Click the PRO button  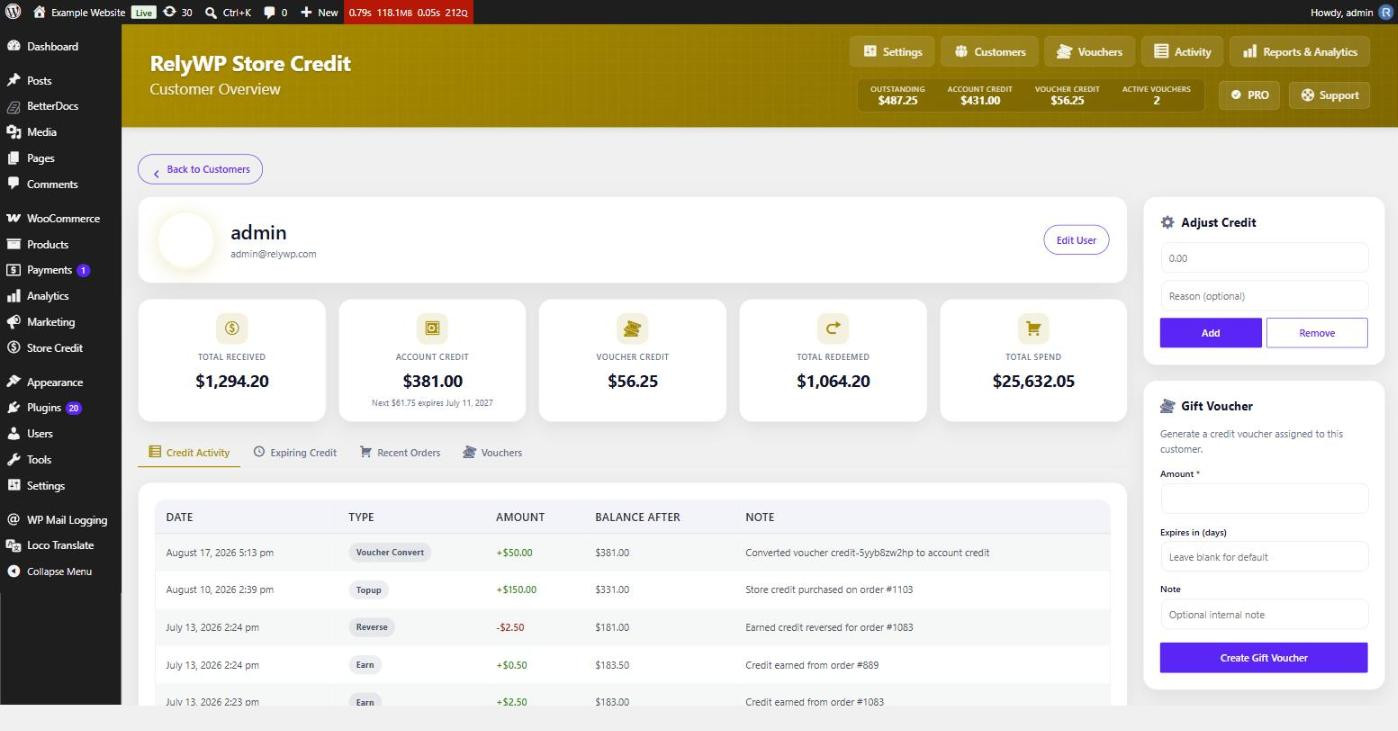pyautogui.click(x=1249, y=95)
